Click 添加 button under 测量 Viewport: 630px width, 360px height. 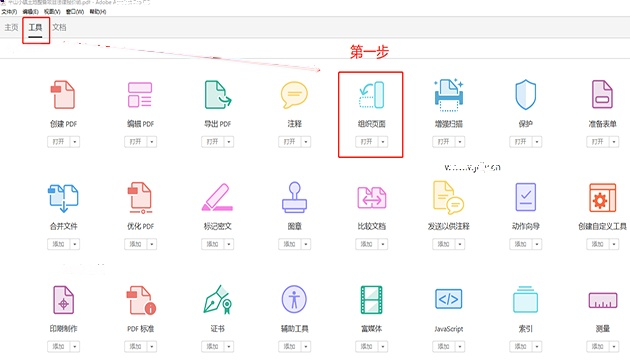598,346
